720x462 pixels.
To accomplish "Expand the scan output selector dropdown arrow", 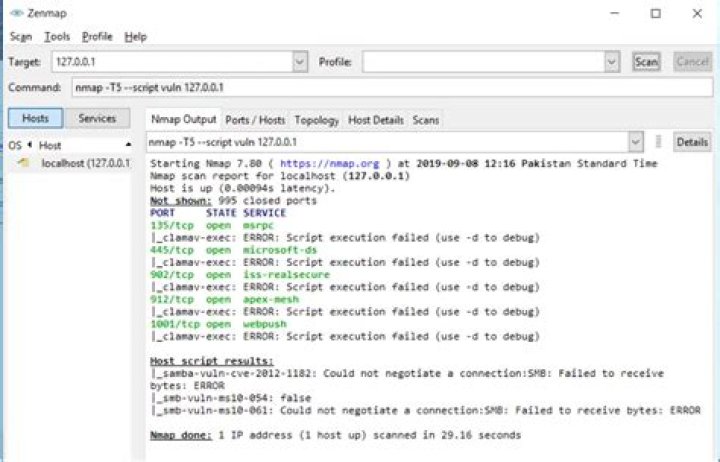I will pyautogui.click(x=636, y=142).
